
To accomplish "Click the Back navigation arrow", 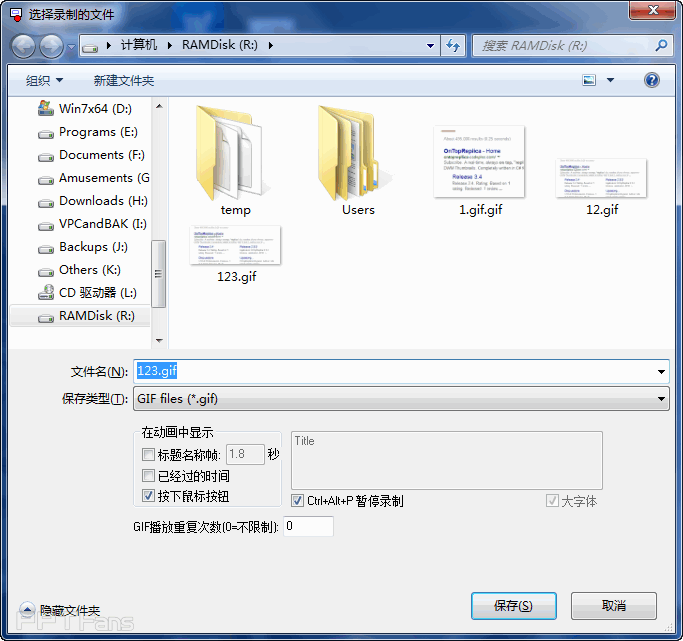I will coord(23,46).
